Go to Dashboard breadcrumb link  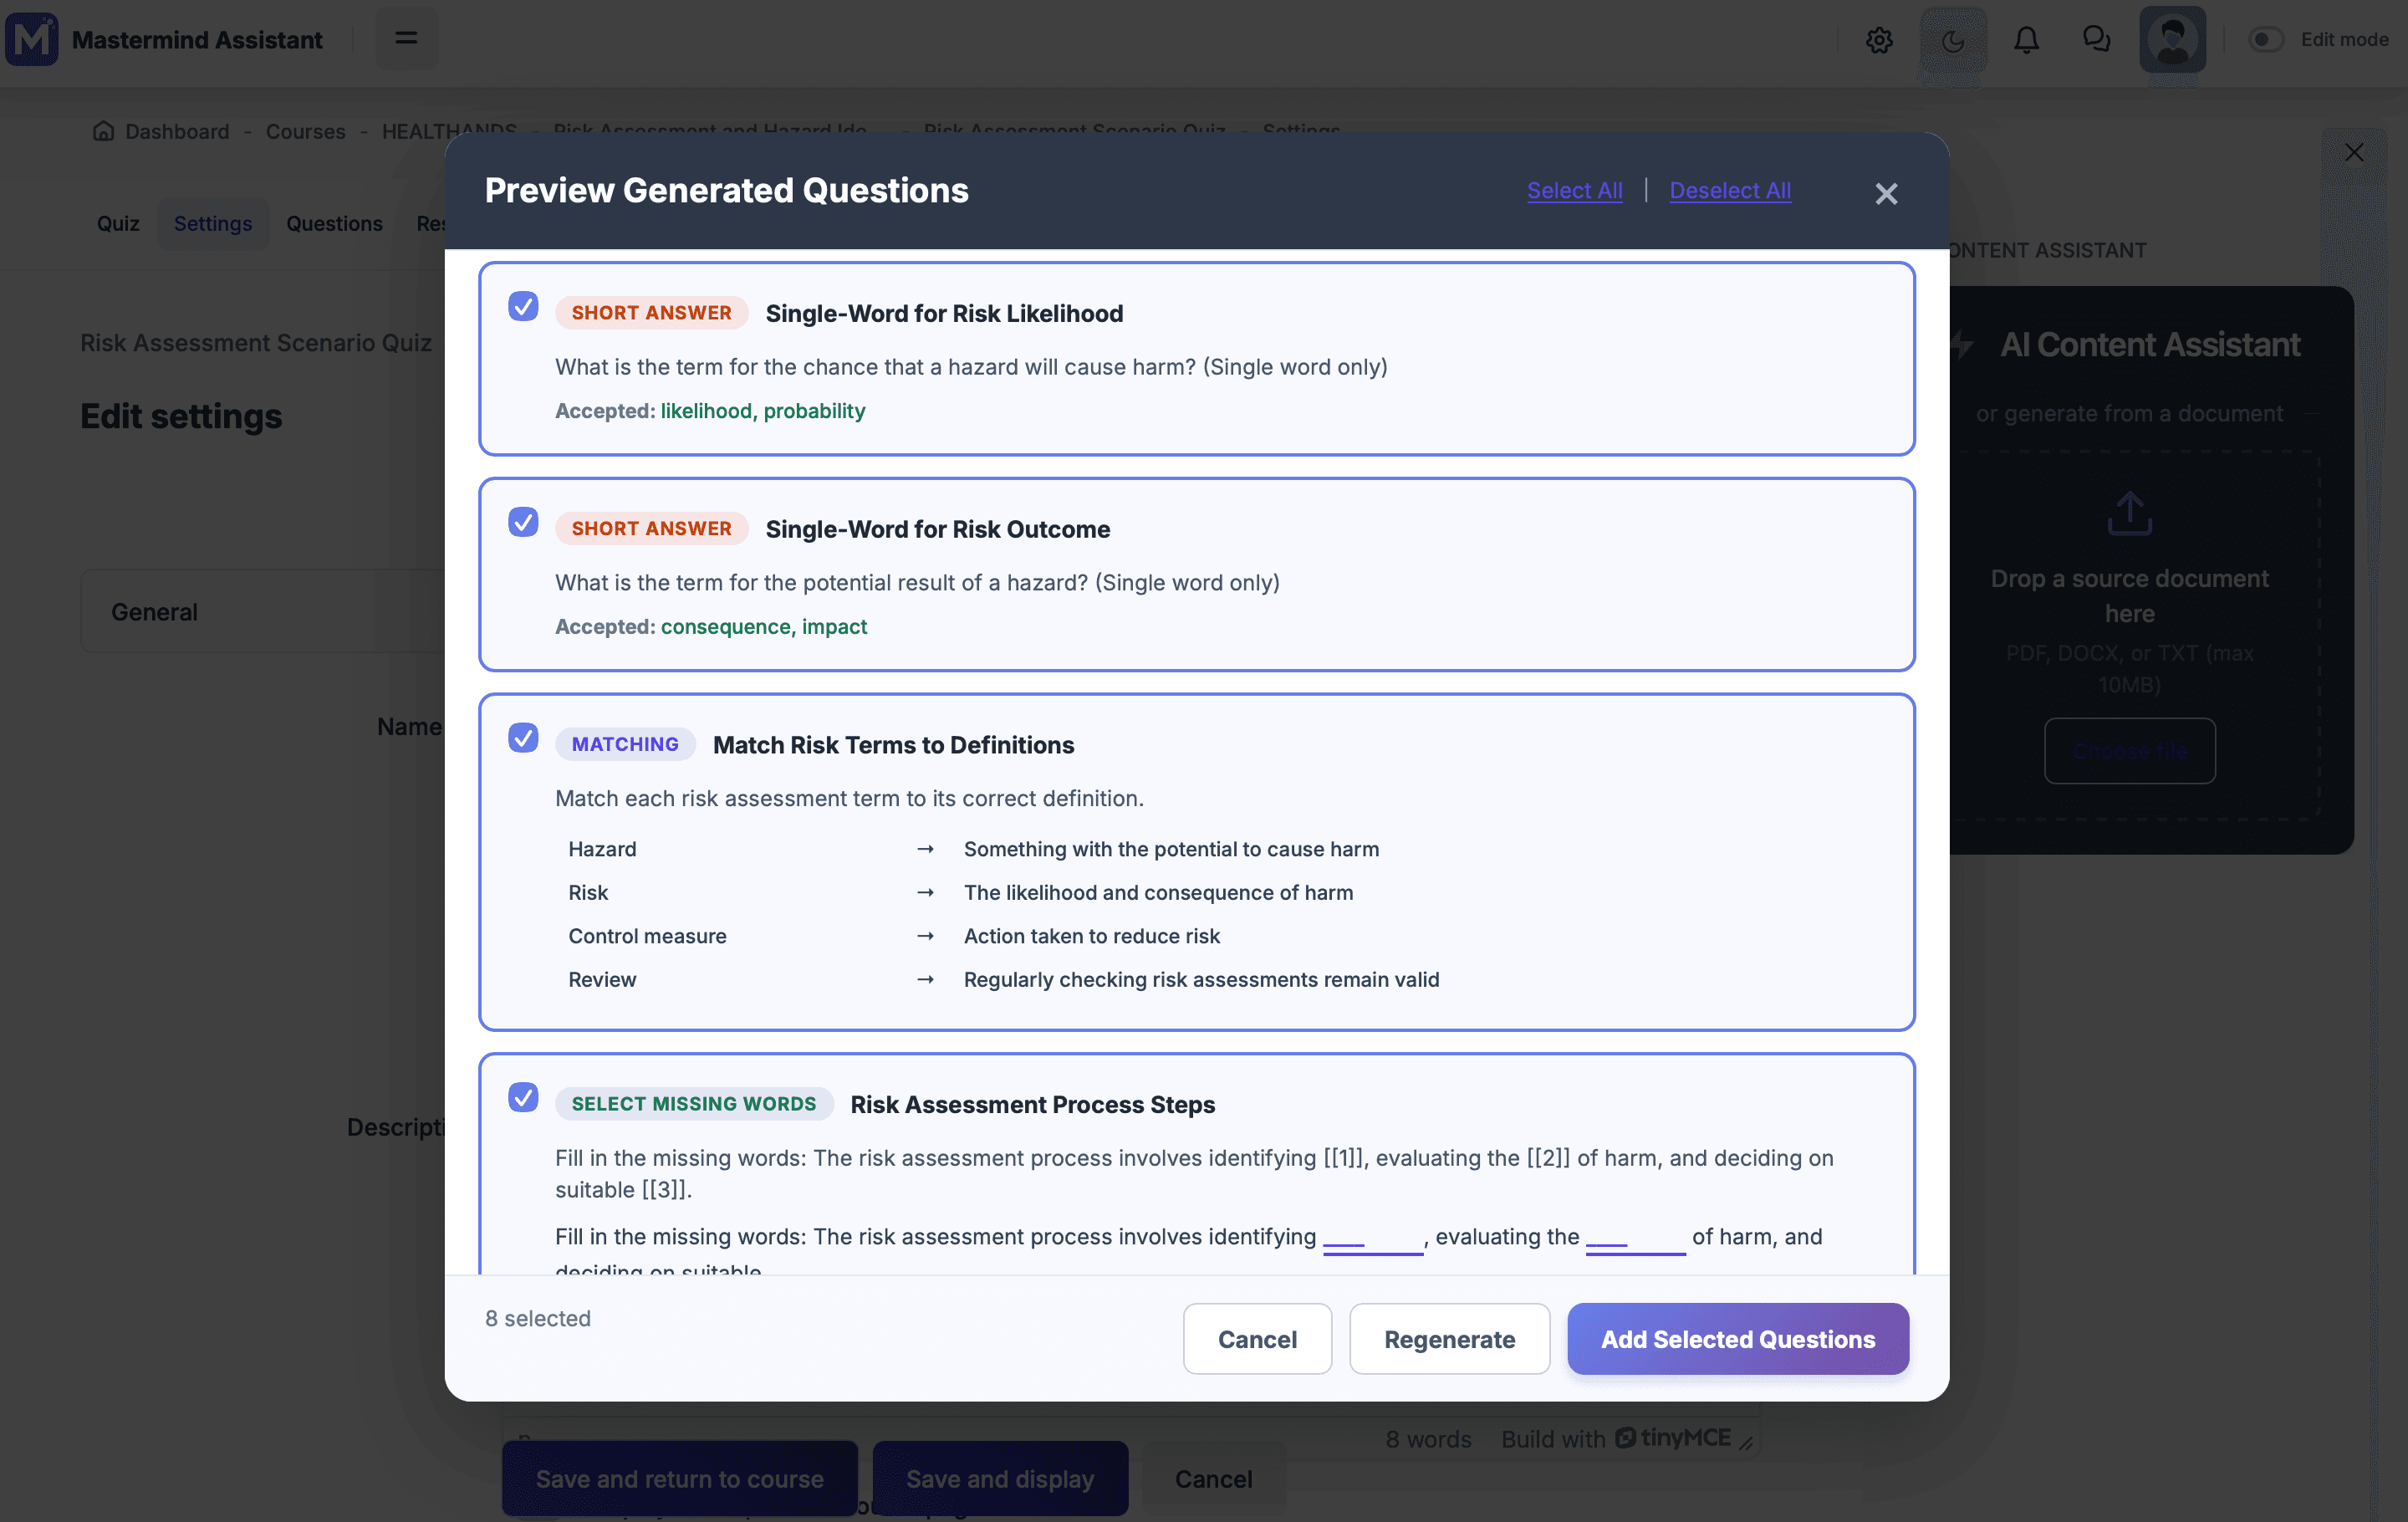pos(177,131)
